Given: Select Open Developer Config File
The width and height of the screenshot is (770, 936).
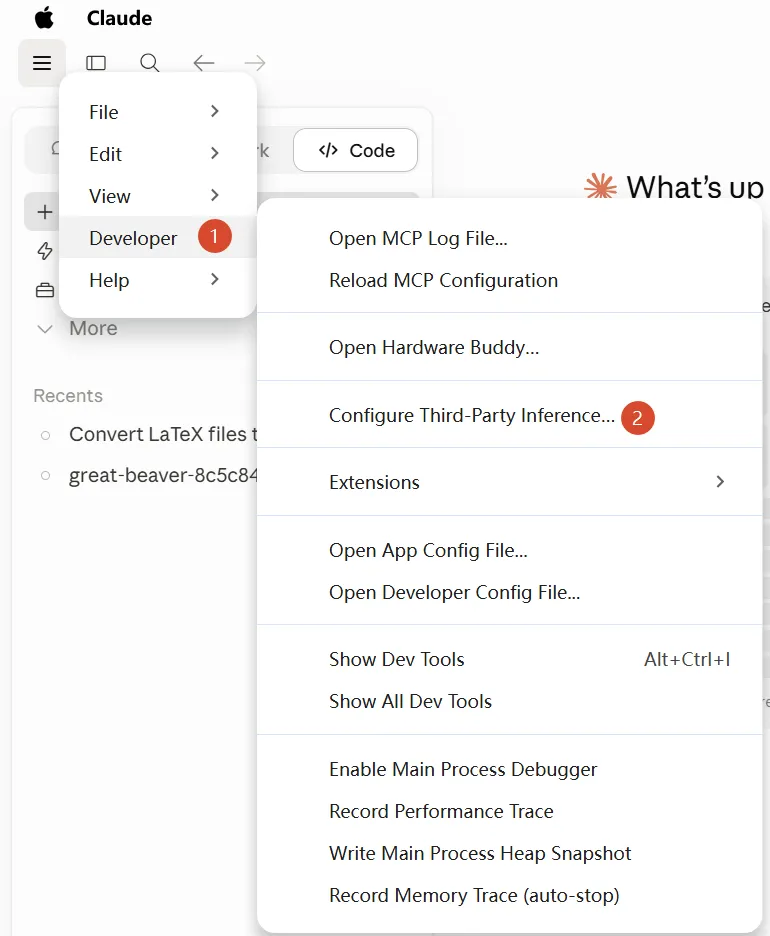Looking at the screenshot, I should (509, 592).
